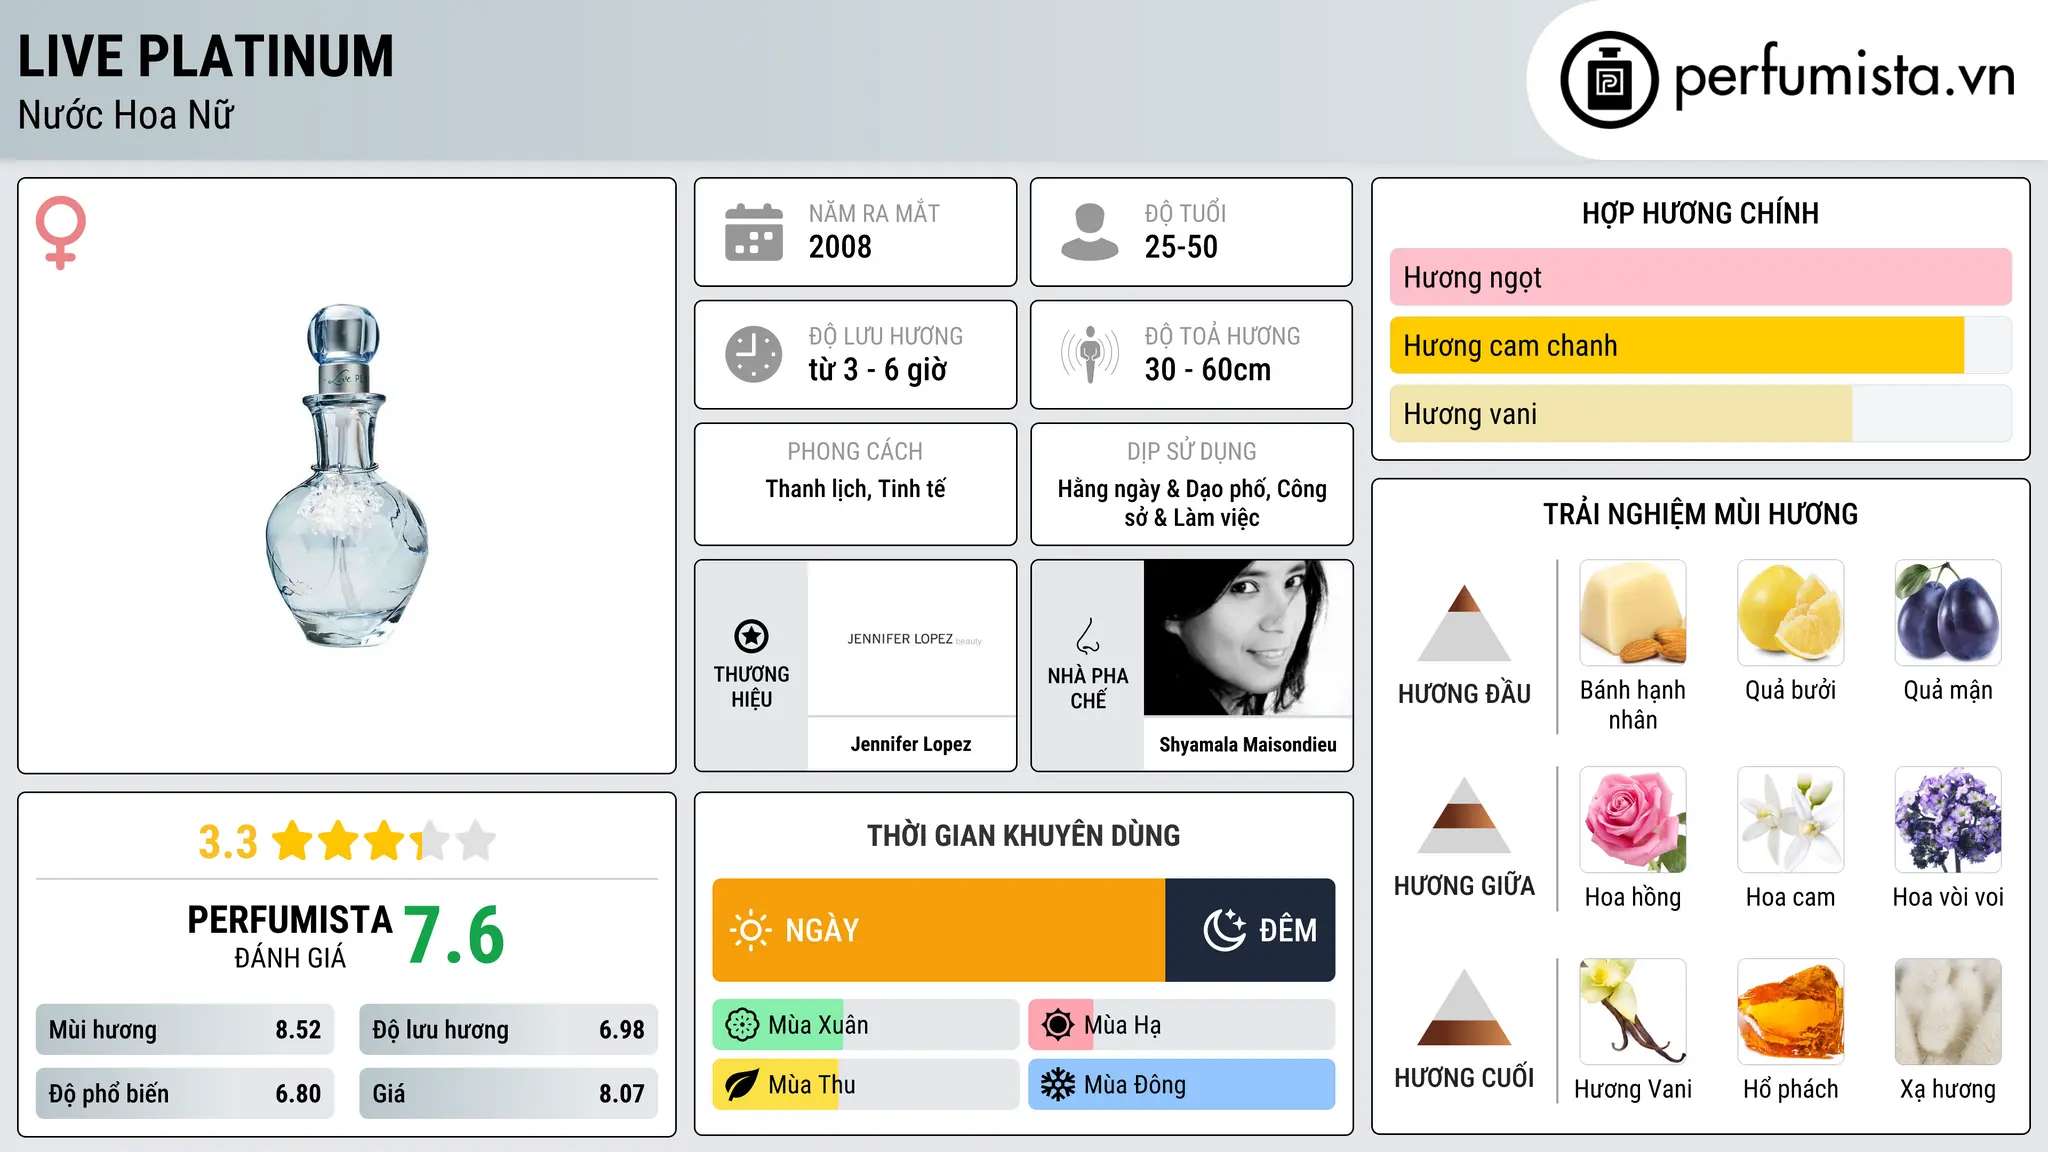Click the Trải nghiệm mùi hương heading

[x=1700, y=514]
